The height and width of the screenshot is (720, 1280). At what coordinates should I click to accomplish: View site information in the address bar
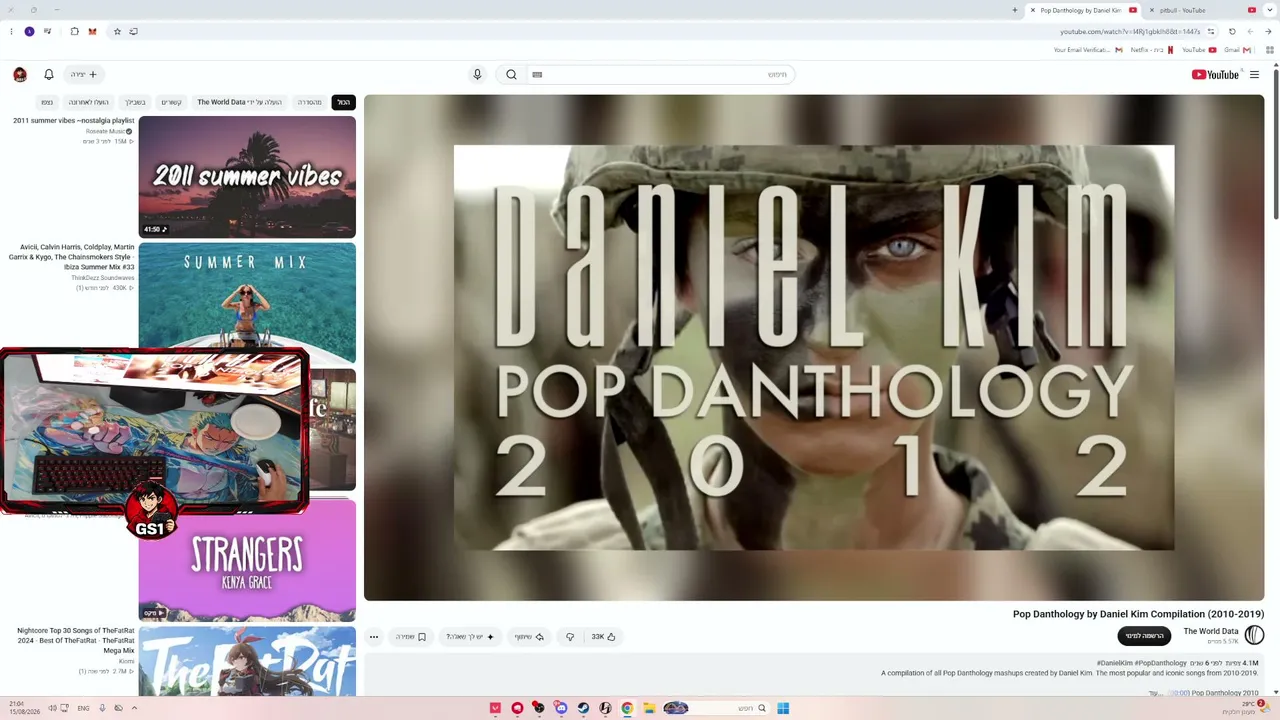point(1211,31)
